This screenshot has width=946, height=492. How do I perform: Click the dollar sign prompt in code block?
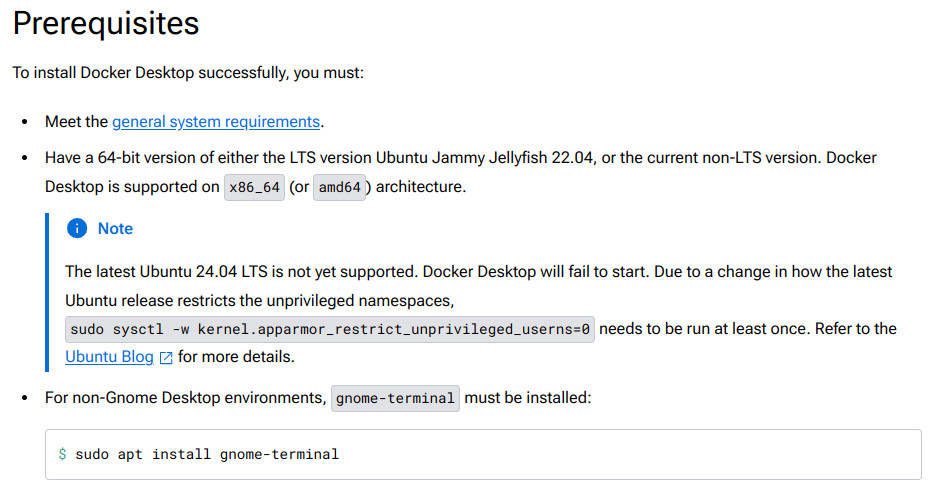pyautogui.click(x=62, y=454)
